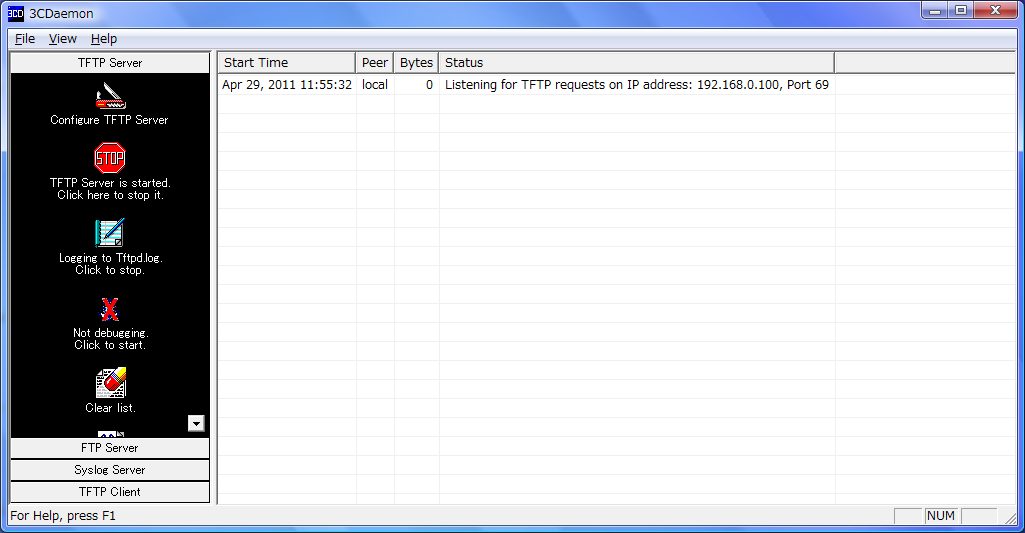Image resolution: width=1025 pixels, height=533 pixels.
Task: Click the 'Configure TFTP Server' label
Action: tap(109, 120)
